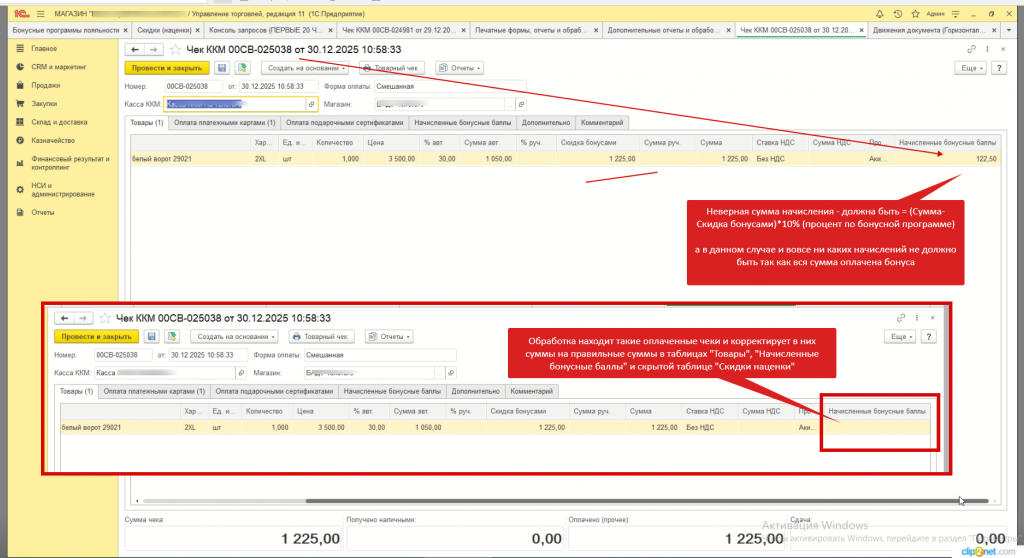Switch to Товары (1) tab

(x=146, y=123)
